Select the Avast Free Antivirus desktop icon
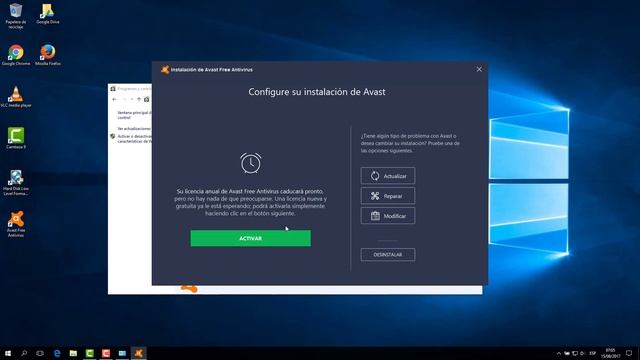 pyautogui.click(x=16, y=224)
